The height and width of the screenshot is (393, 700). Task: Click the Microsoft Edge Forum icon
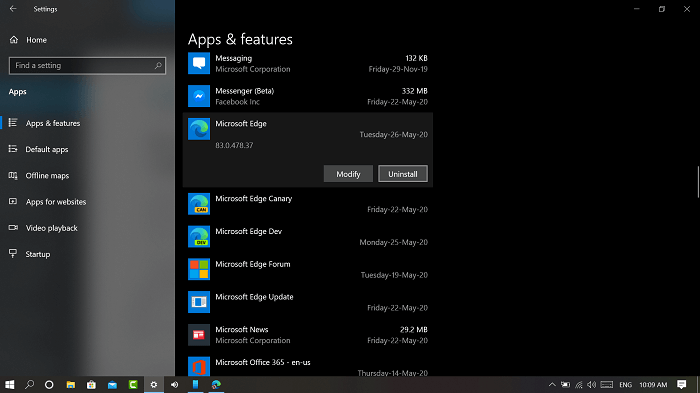(x=199, y=269)
